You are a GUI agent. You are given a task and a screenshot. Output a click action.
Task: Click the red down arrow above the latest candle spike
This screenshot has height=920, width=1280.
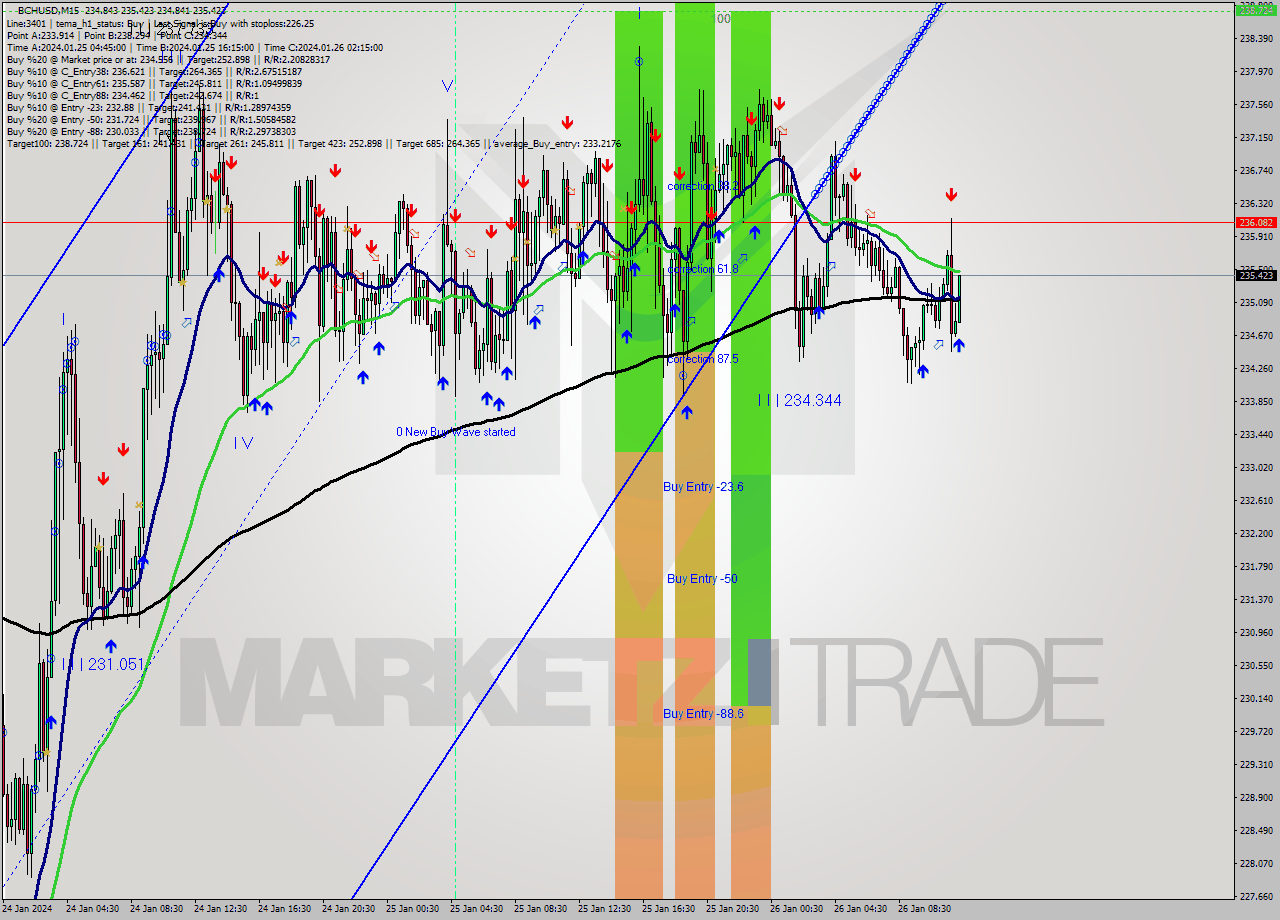[x=951, y=194]
